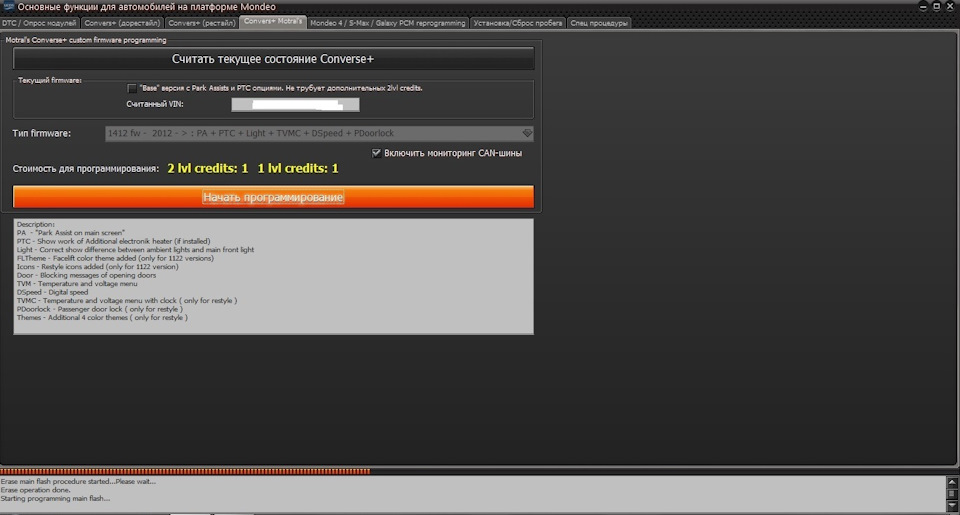
Task: Click the TVMC menu with clock line
Action: point(127,301)
